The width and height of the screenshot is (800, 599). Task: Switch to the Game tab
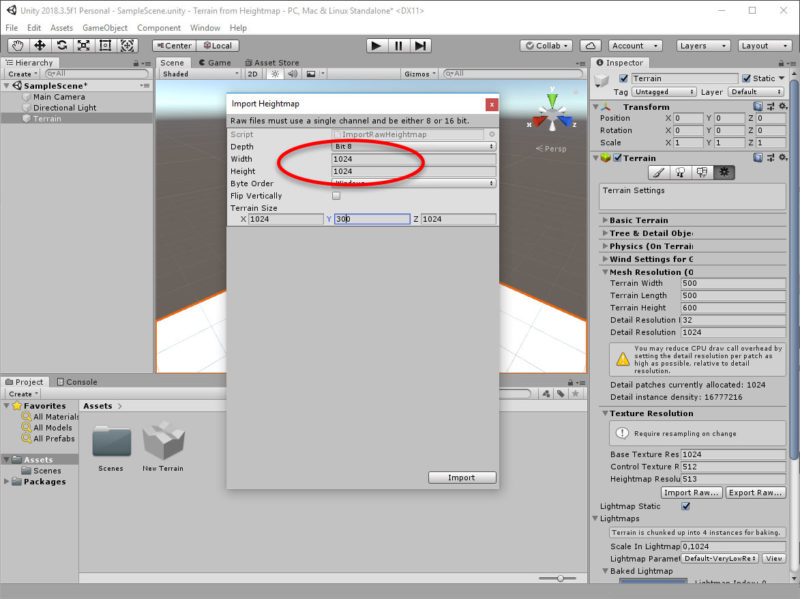click(x=215, y=63)
